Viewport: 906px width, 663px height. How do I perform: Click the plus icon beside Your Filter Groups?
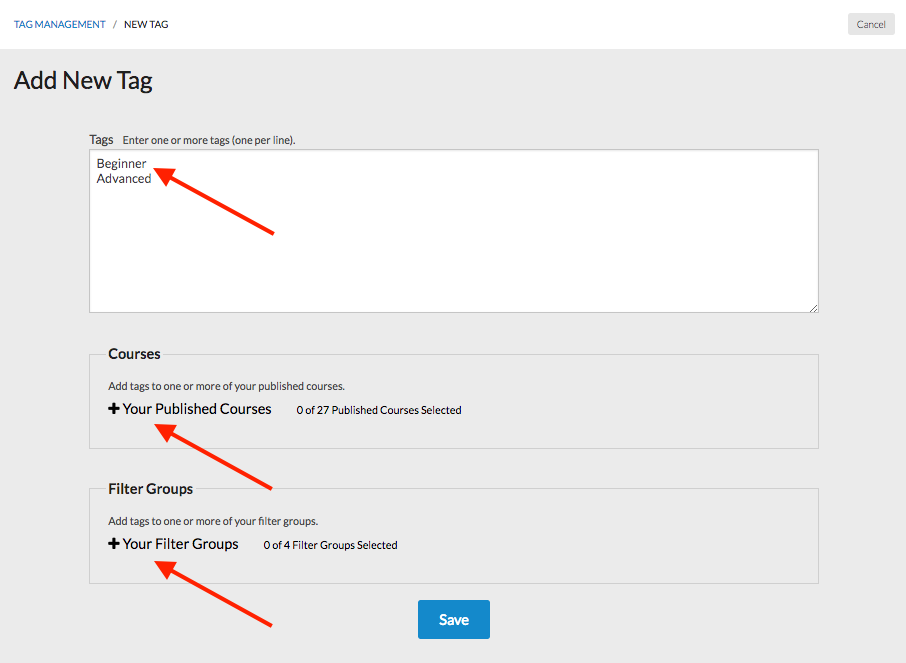coord(114,543)
